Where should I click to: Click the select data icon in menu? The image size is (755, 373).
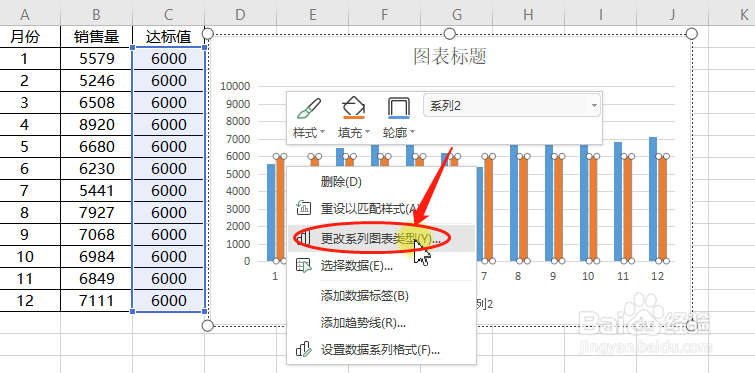pyautogui.click(x=304, y=265)
